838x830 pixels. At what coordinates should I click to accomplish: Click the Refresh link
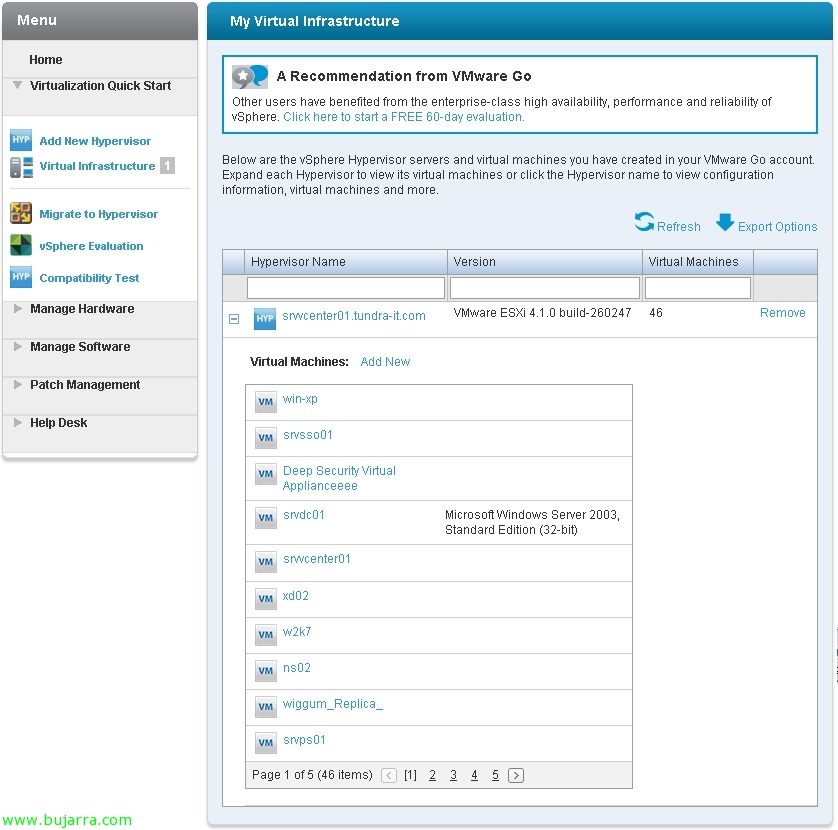coord(679,227)
